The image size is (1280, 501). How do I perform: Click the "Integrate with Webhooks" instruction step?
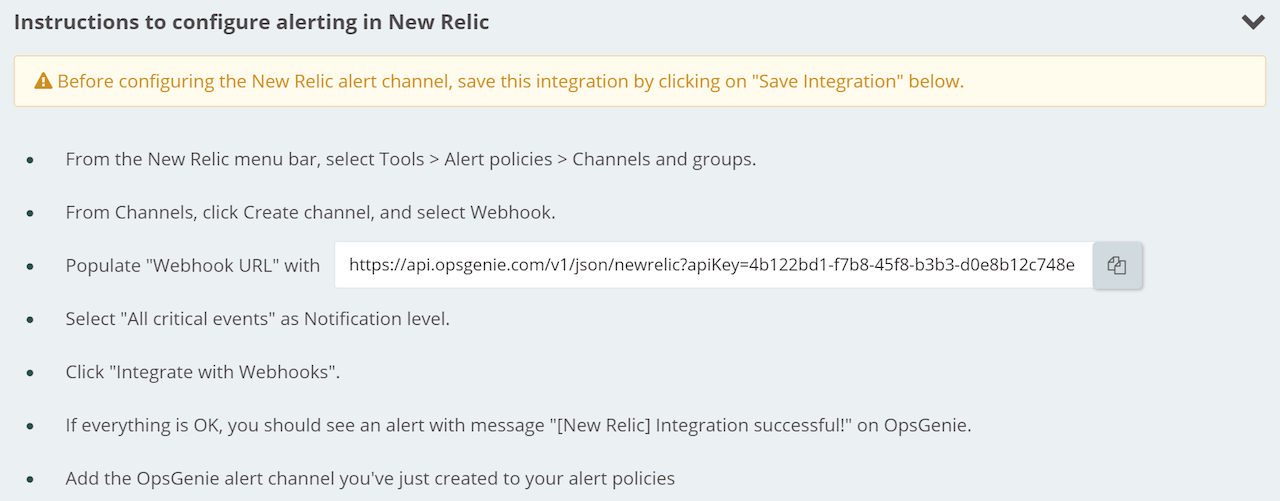203,372
